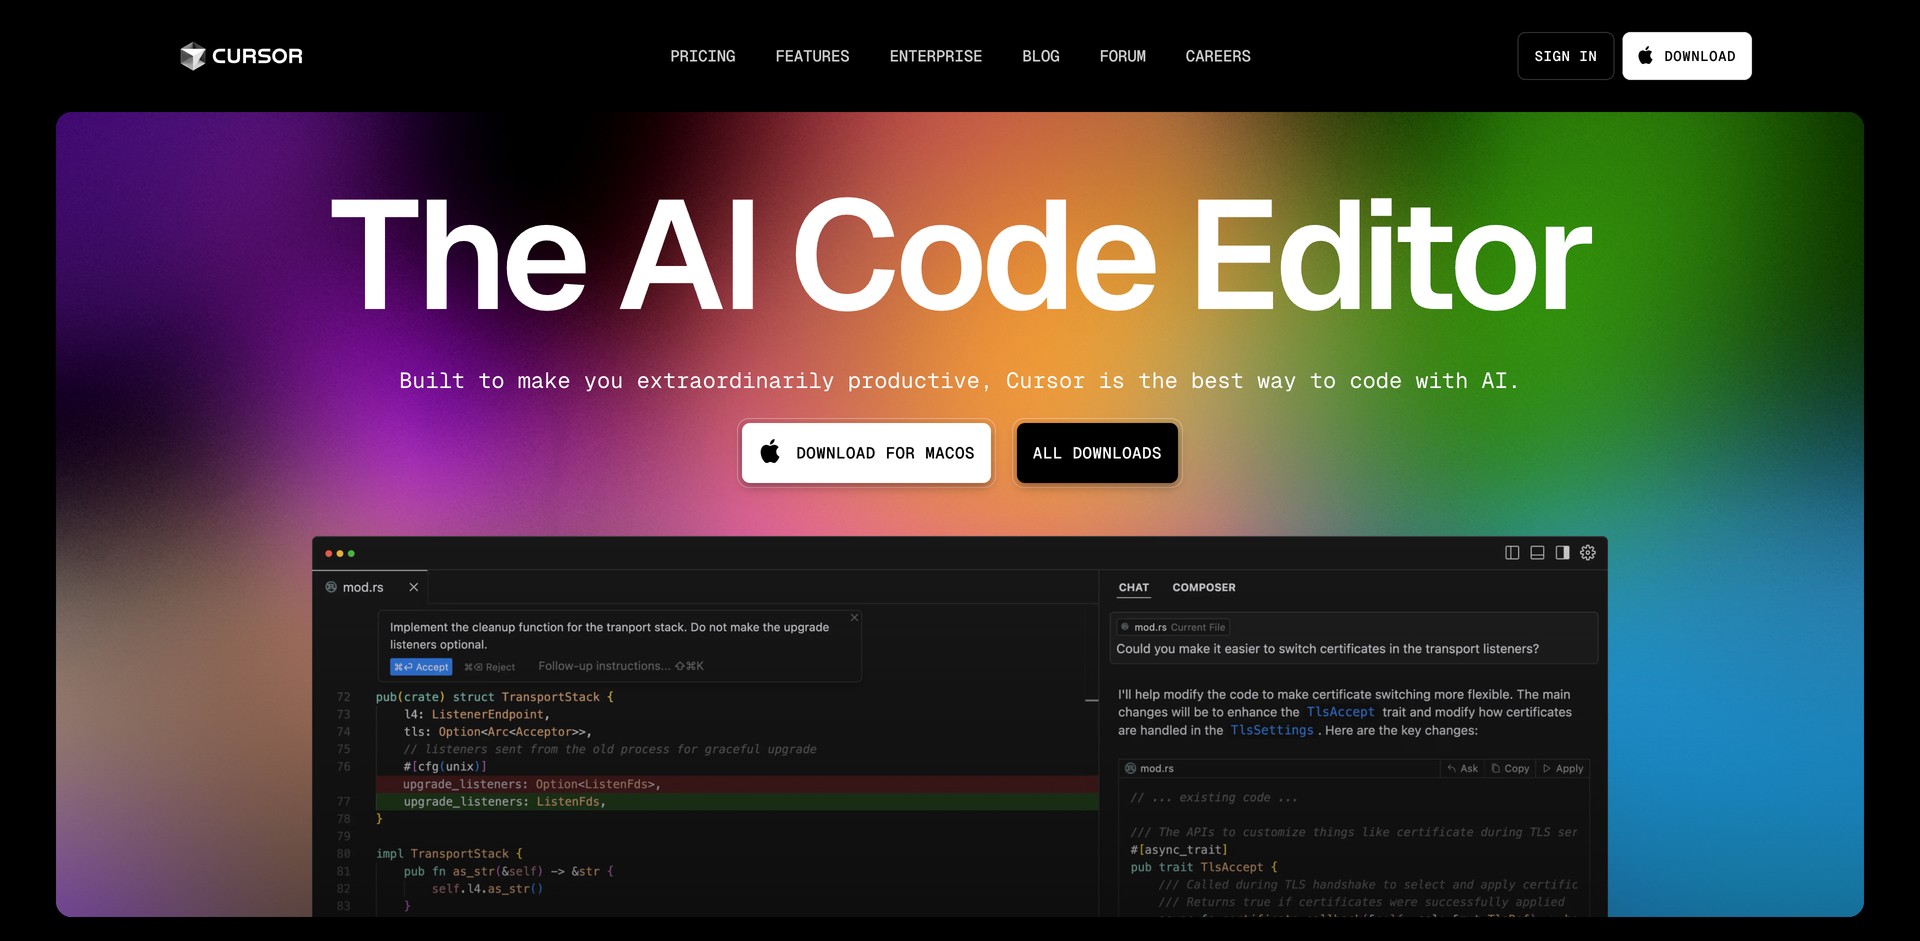The width and height of the screenshot is (1920, 941).
Task: Open the All Downloads button
Action: pos(1097,453)
